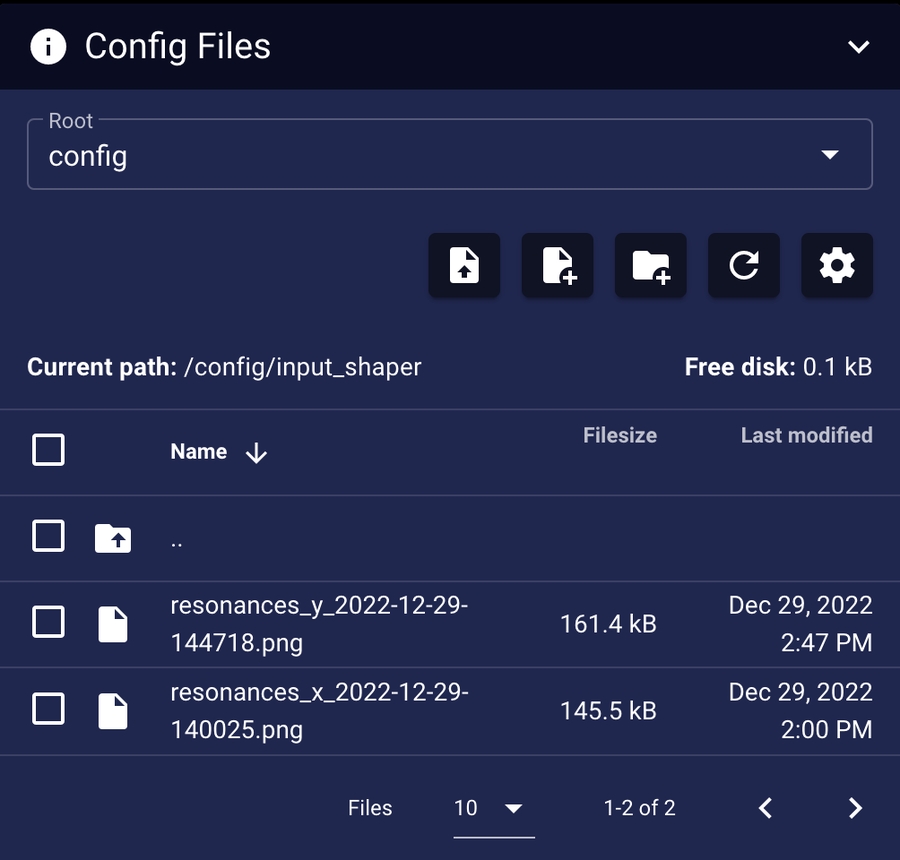900x860 pixels.
Task: Click the info icon beside Config Files
Action: [48, 46]
